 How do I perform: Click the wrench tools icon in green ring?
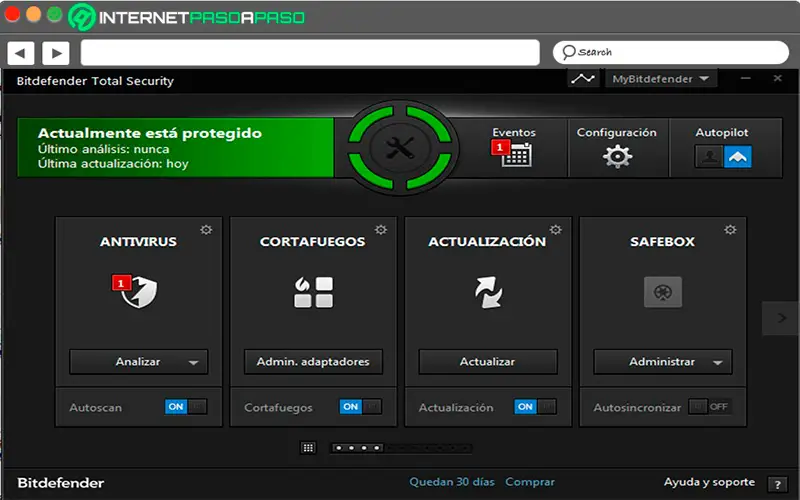pos(400,148)
